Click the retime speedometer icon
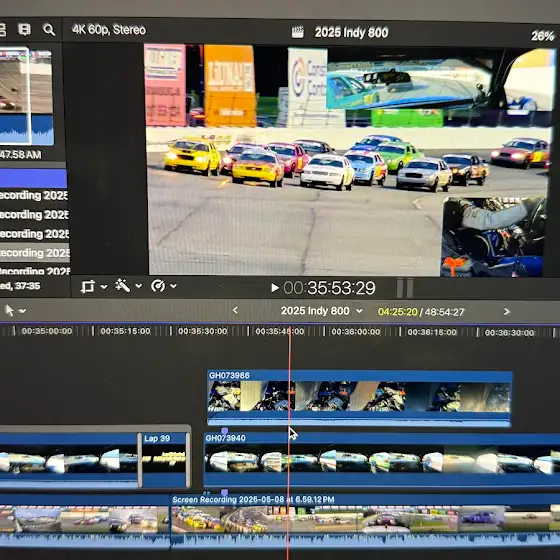Viewport: 560px width, 560px height. pyautogui.click(x=158, y=286)
